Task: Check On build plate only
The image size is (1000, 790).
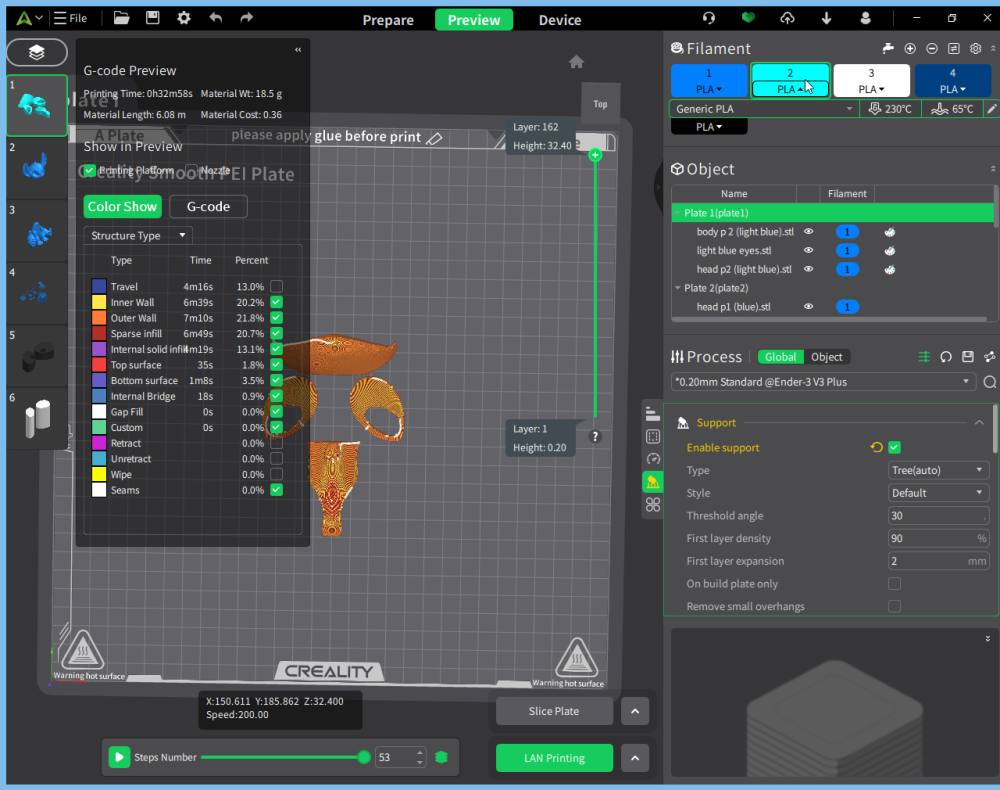Action: 894,583
